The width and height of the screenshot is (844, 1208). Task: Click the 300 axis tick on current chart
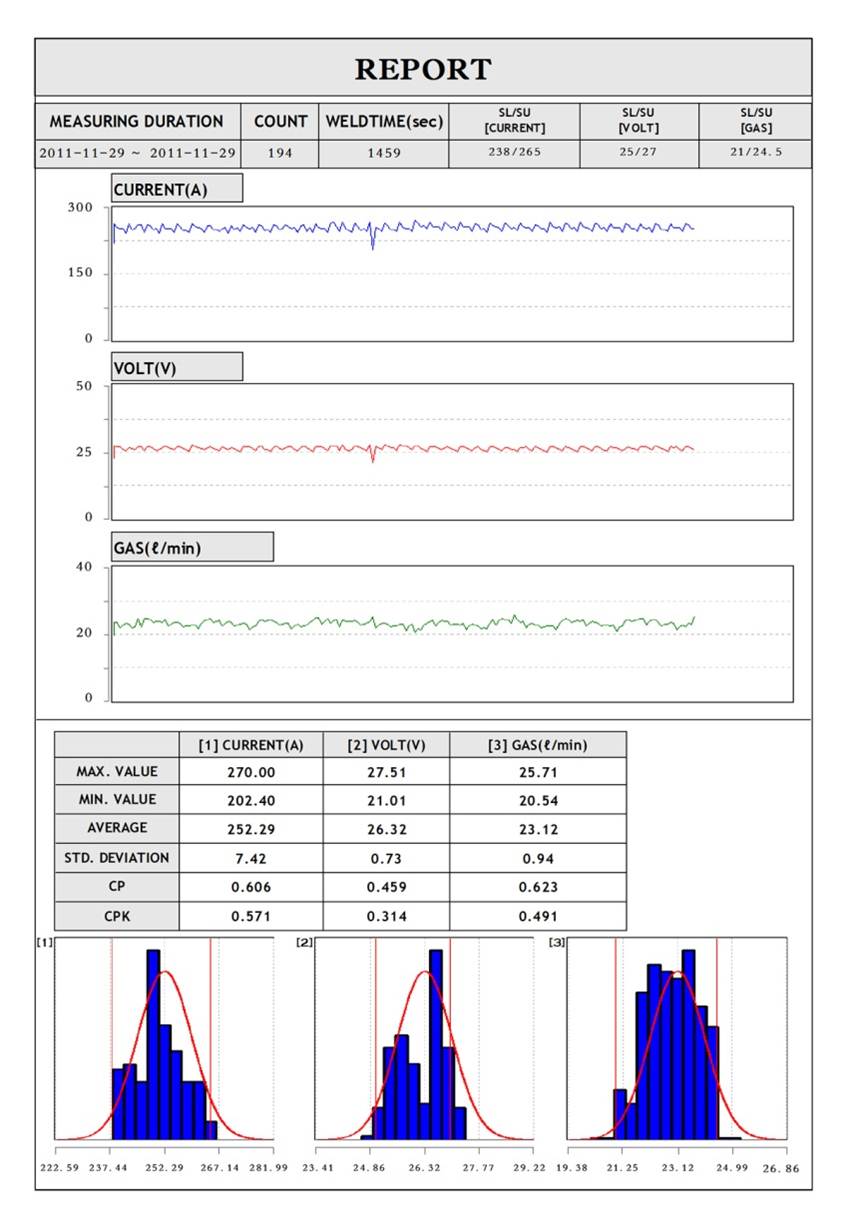coord(80,207)
